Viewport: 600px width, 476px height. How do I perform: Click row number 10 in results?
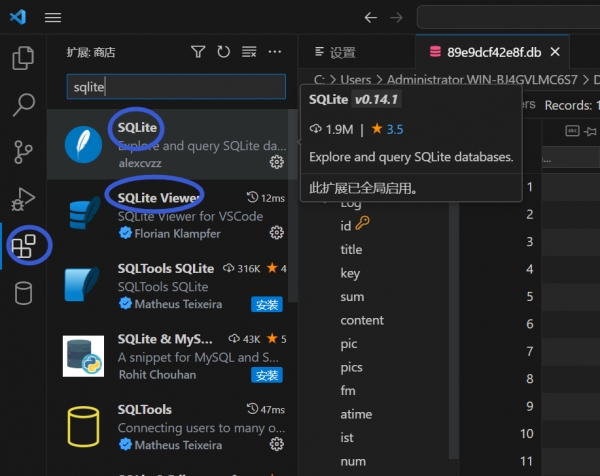(527, 434)
